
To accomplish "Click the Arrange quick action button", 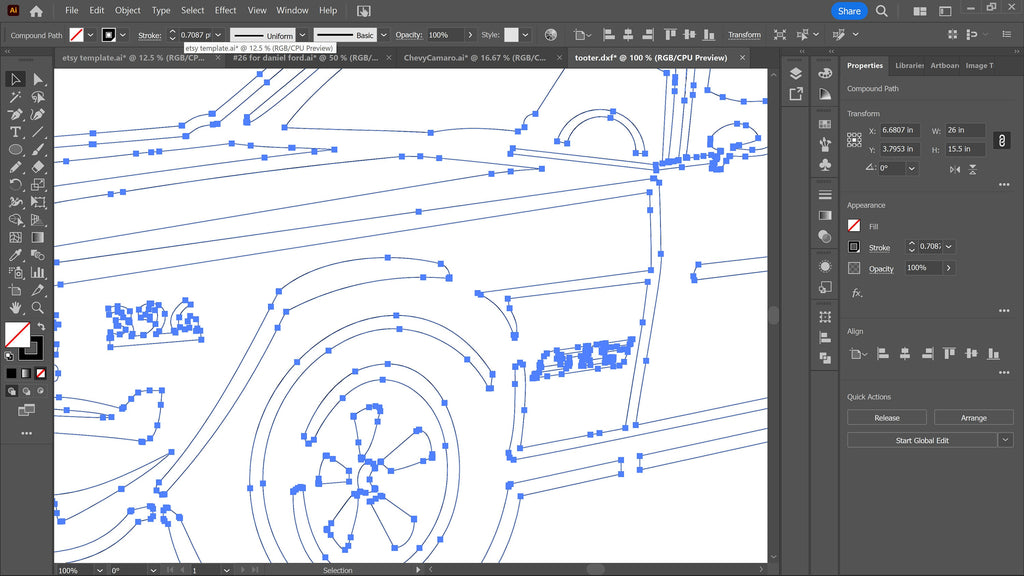I will (x=974, y=417).
